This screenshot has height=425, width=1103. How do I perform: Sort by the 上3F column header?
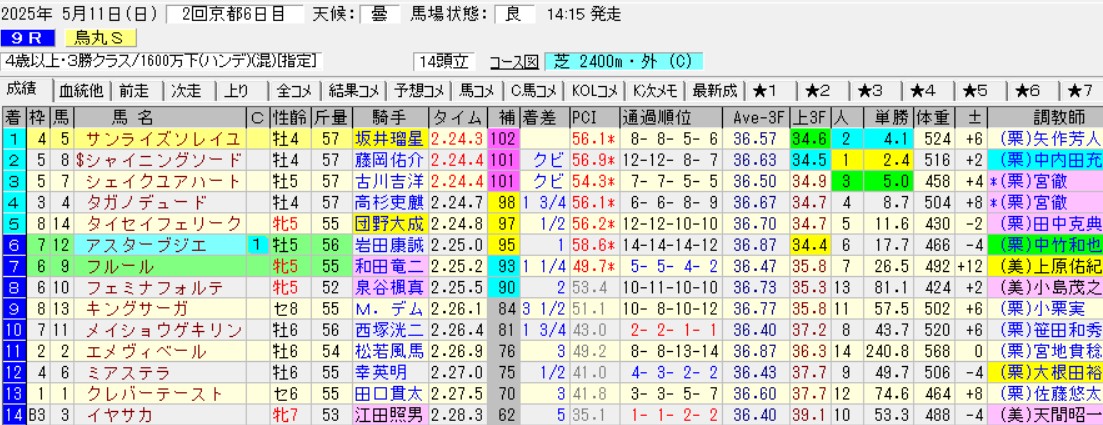[x=809, y=116]
